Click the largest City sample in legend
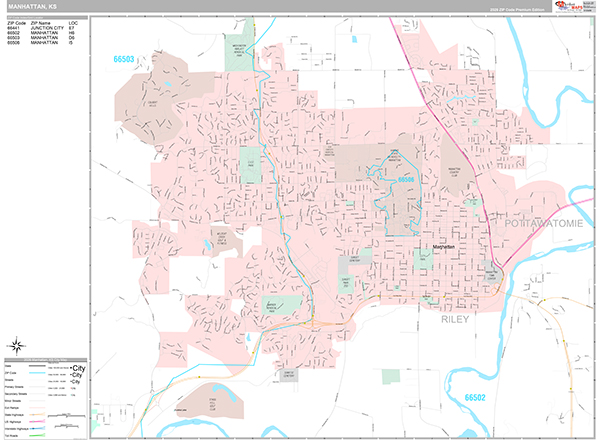Image resolution: width=600 pixels, height=440 pixels. (78, 368)
